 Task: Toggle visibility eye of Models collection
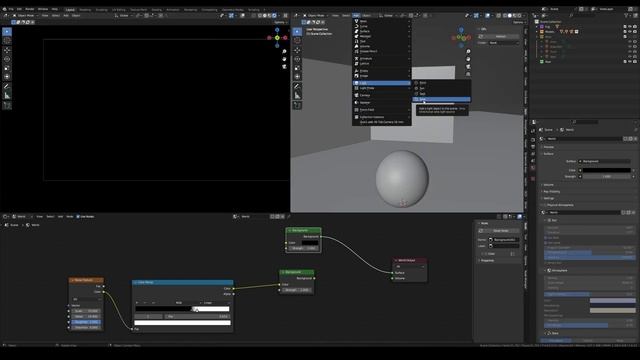(630, 31)
